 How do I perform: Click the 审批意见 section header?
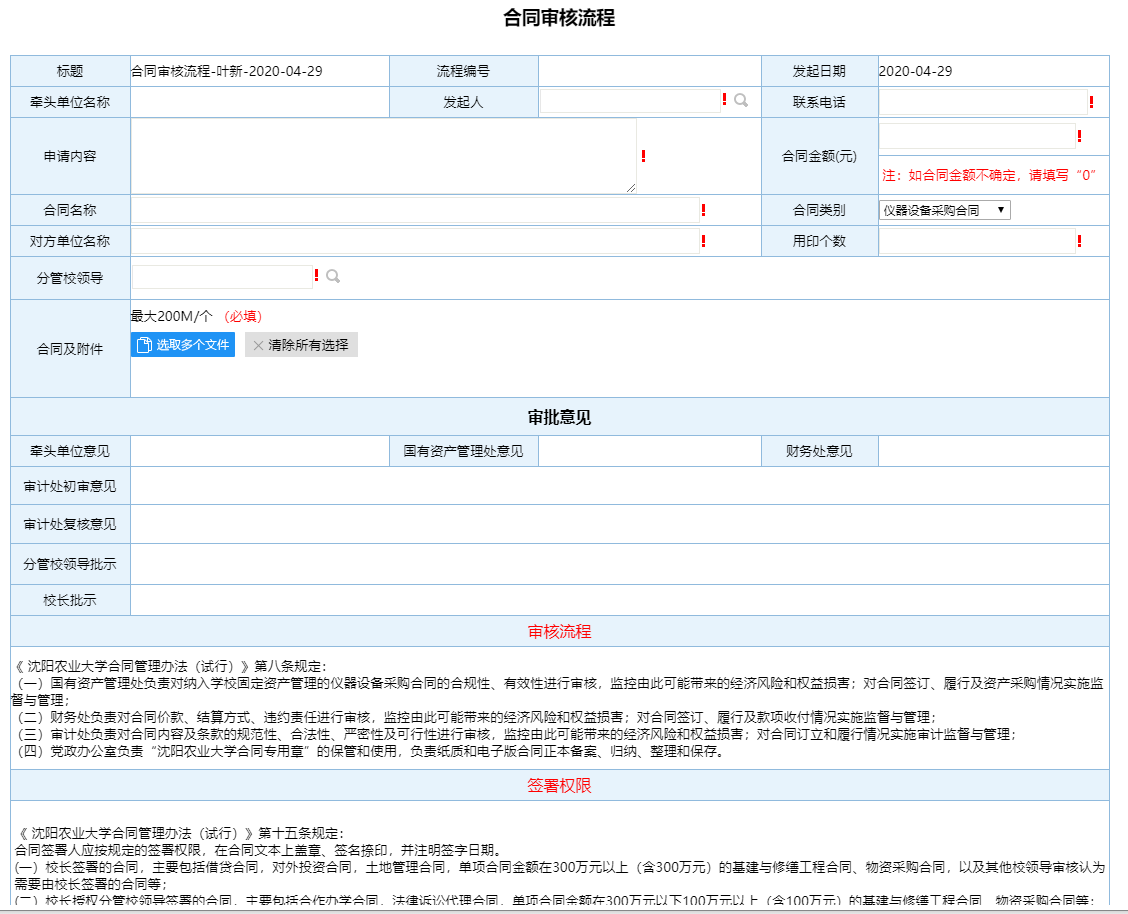[x=559, y=417]
